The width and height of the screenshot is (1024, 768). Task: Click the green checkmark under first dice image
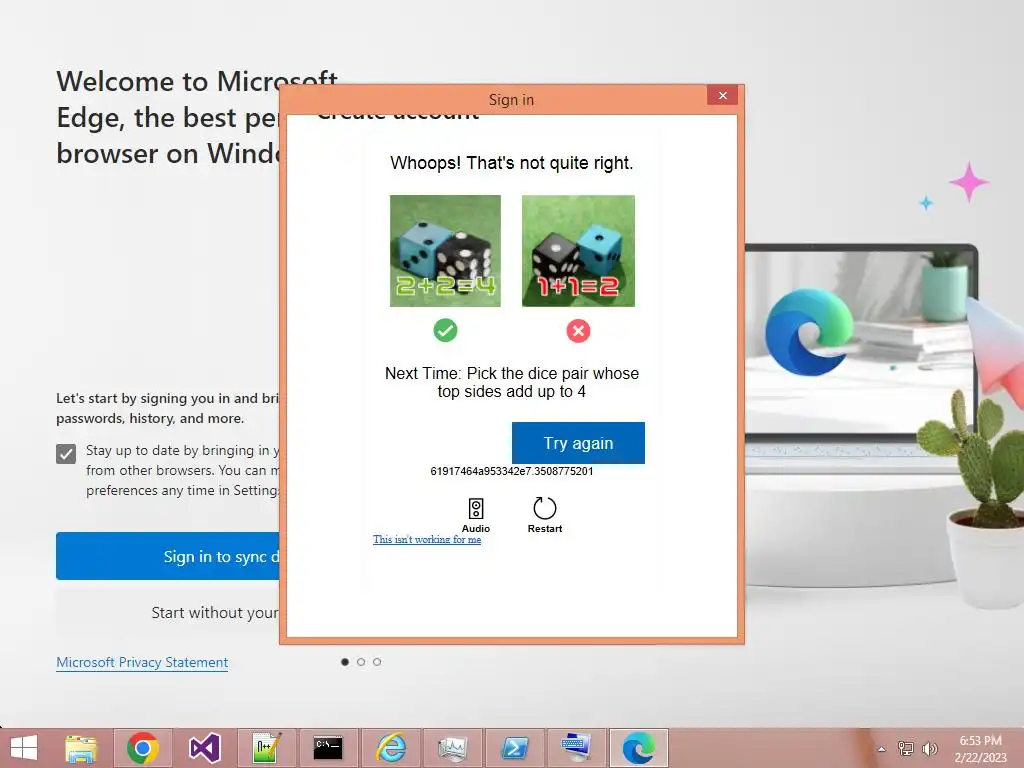click(445, 330)
